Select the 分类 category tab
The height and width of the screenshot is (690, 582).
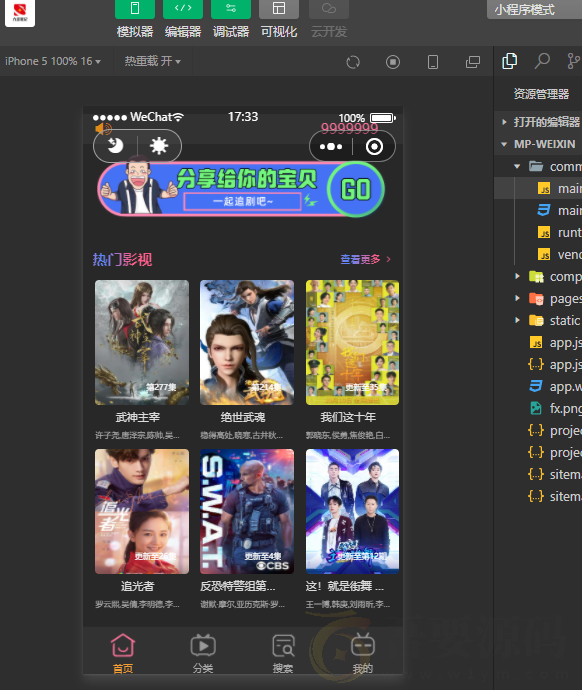[x=203, y=653]
